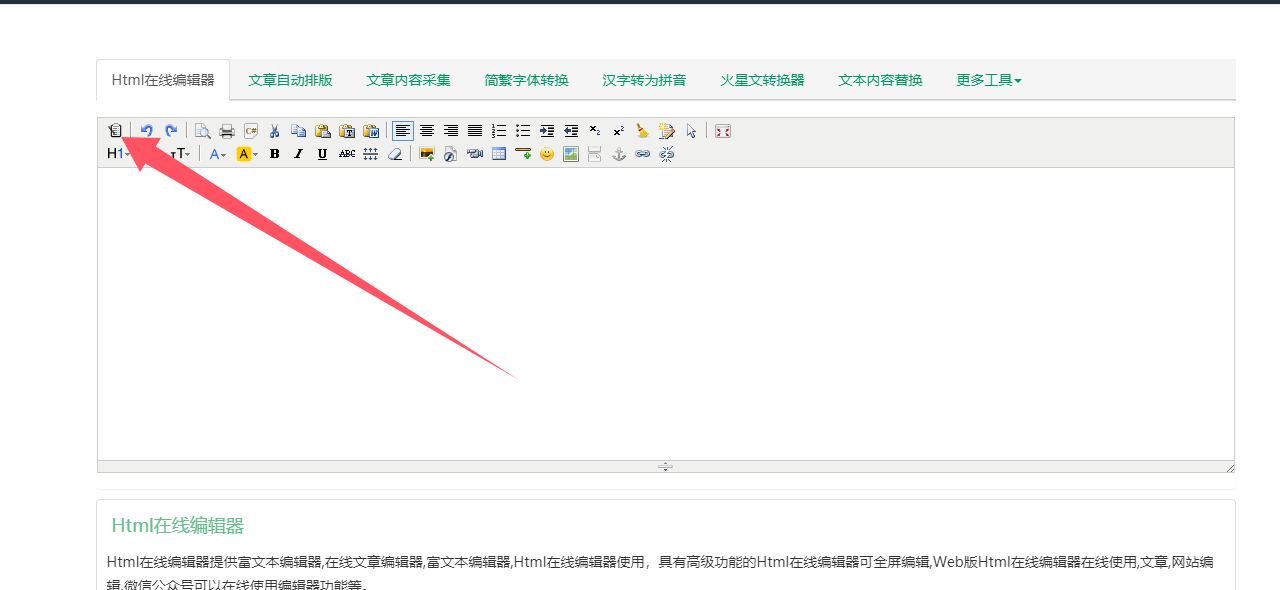Switch to the 文章自动排版 tab
This screenshot has width=1280, height=590.
coord(290,80)
